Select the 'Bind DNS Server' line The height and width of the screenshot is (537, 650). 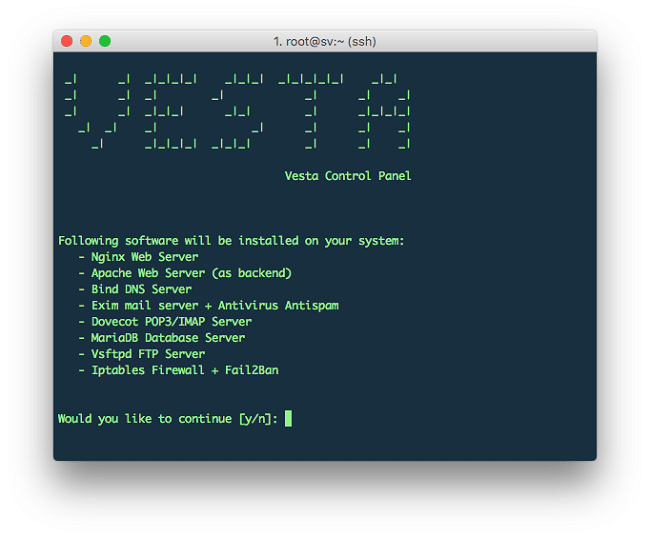click(141, 289)
